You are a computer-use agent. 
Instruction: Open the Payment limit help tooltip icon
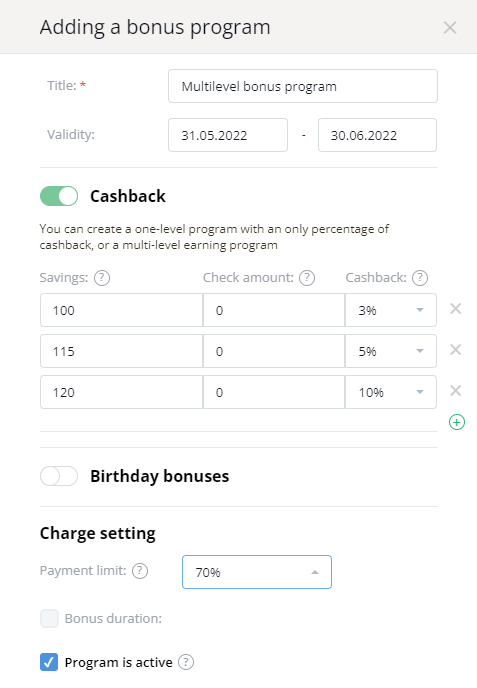click(x=140, y=571)
